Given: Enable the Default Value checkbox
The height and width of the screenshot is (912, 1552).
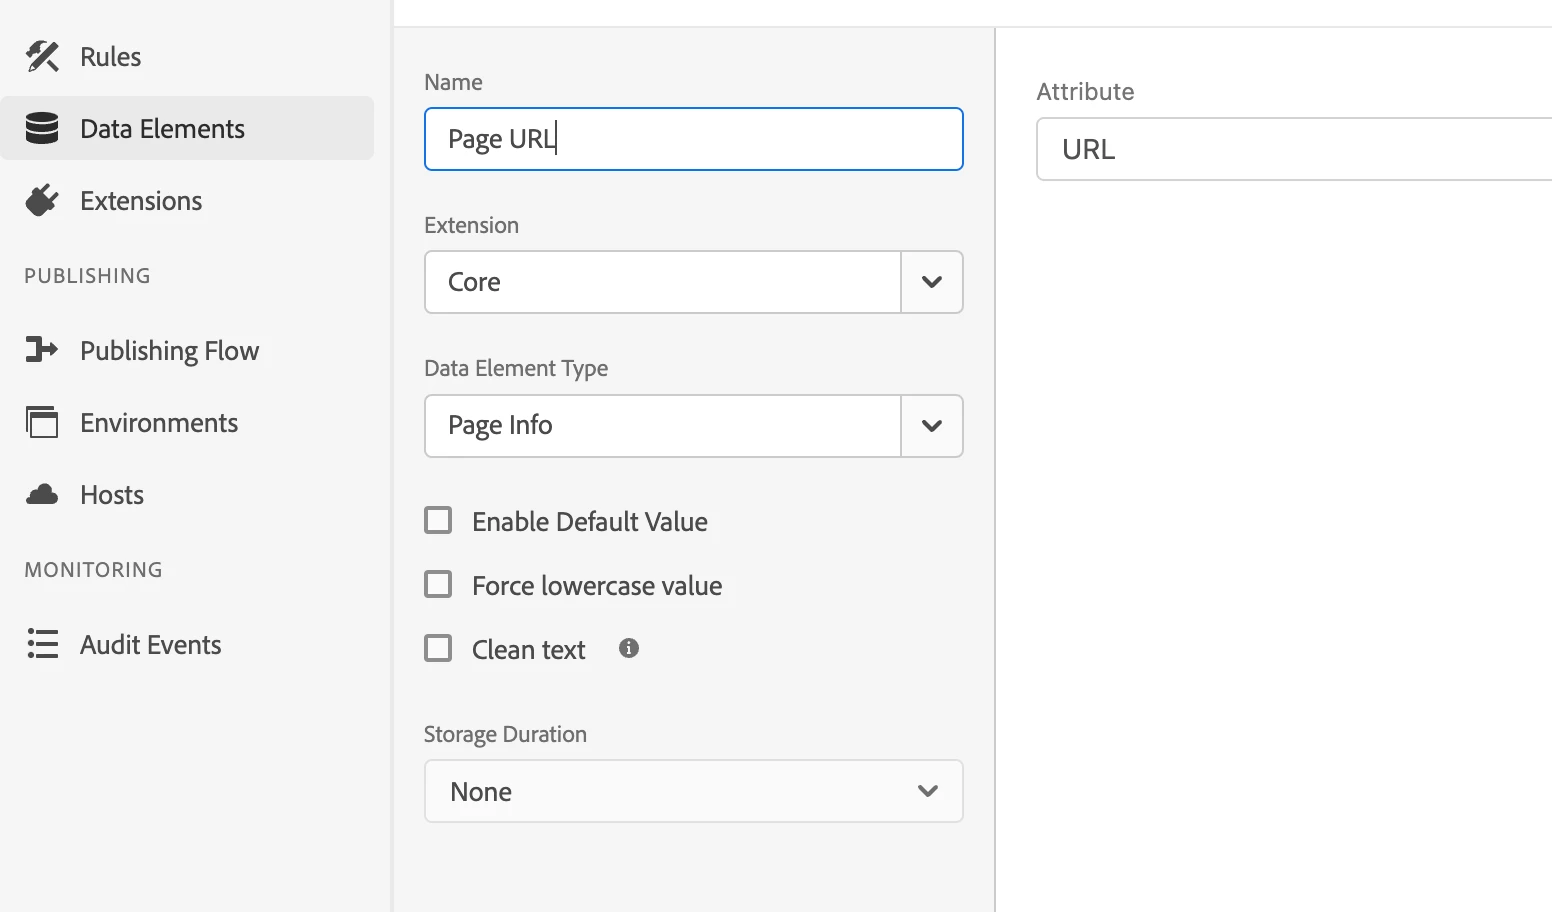Looking at the screenshot, I should pos(438,521).
